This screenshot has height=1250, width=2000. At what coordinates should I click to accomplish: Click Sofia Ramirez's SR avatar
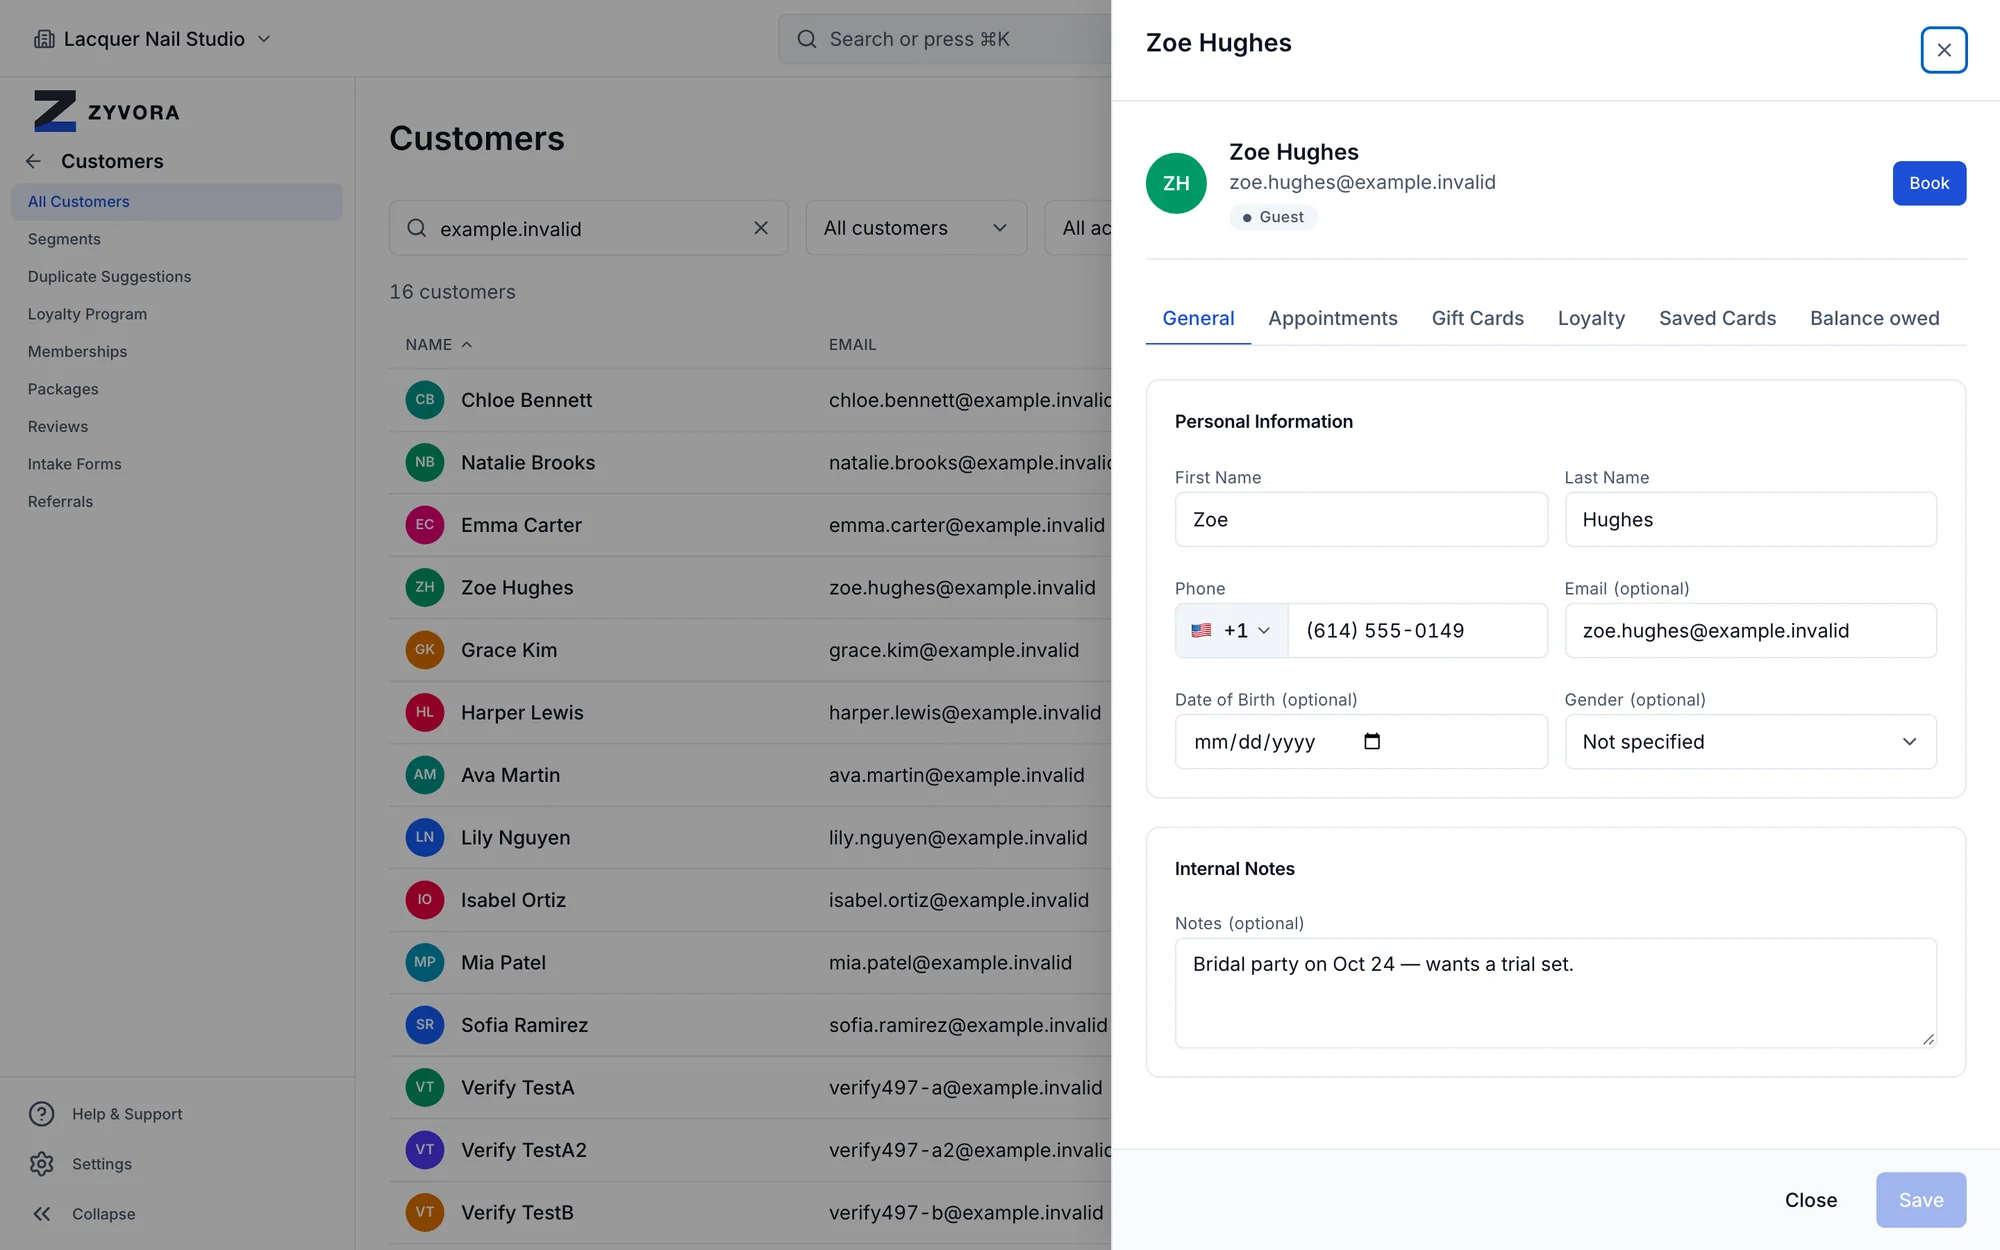coord(425,1025)
